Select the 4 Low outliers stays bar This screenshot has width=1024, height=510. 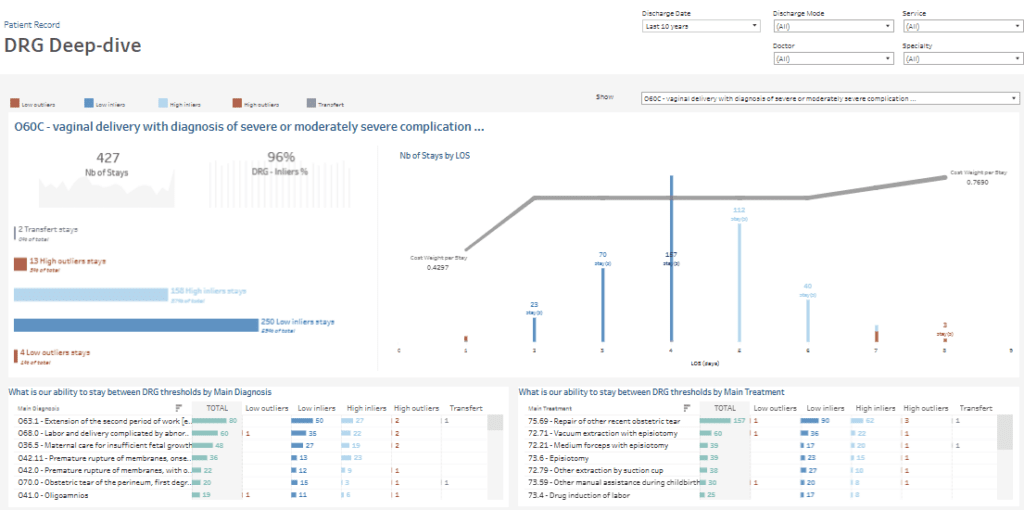tap(16, 357)
